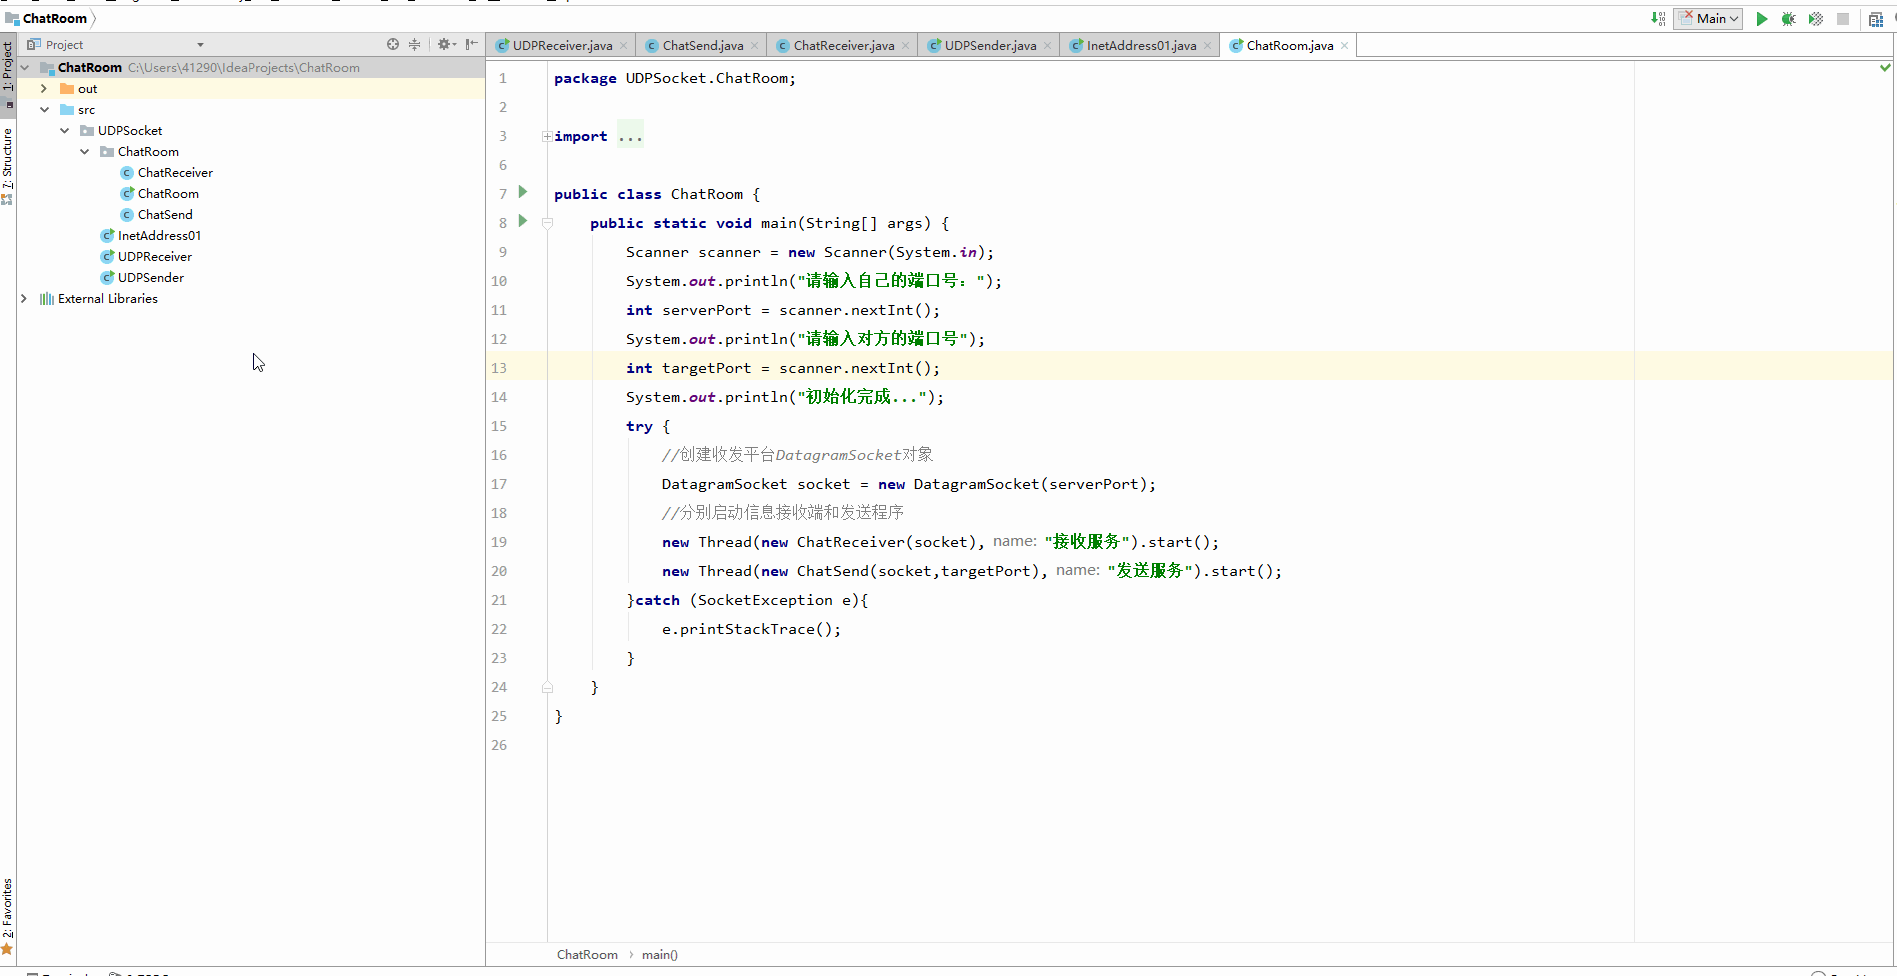This screenshot has width=1897, height=976.
Task: Collapse the ChatRoom package in tree
Action: 84,152
